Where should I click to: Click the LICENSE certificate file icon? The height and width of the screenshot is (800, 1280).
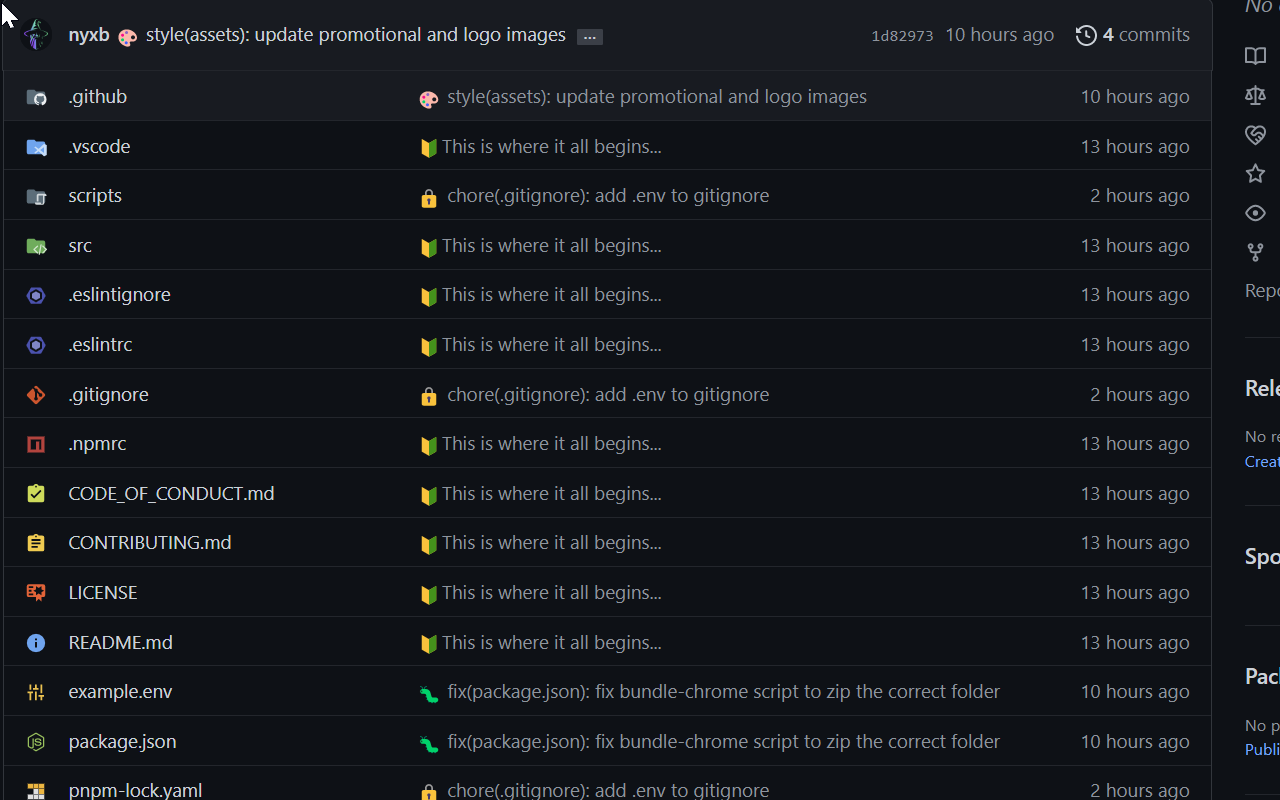pyautogui.click(x=36, y=593)
